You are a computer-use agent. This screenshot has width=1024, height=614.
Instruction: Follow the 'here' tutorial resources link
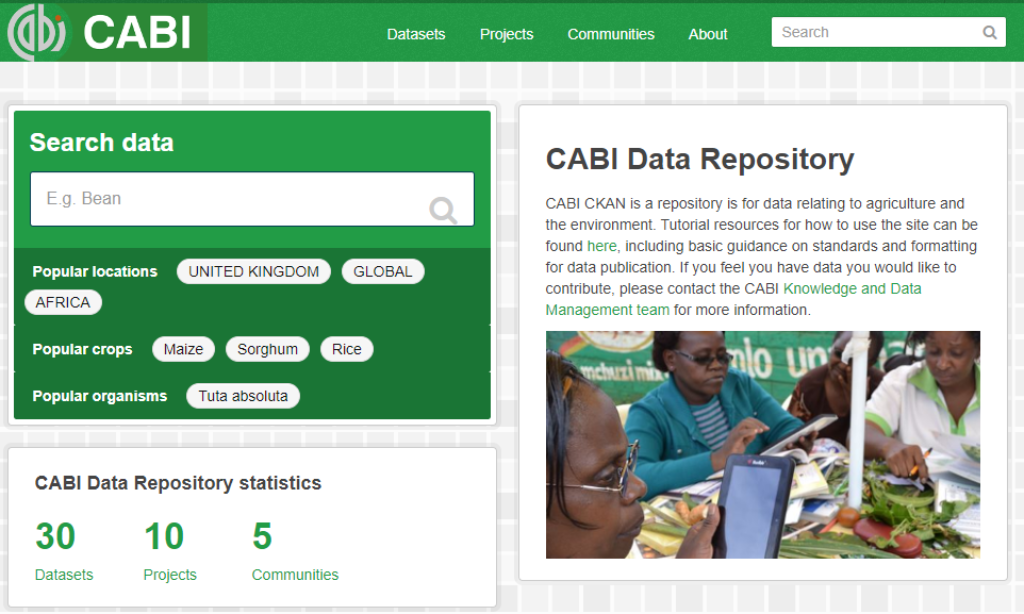pyautogui.click(x=601, y=246)
